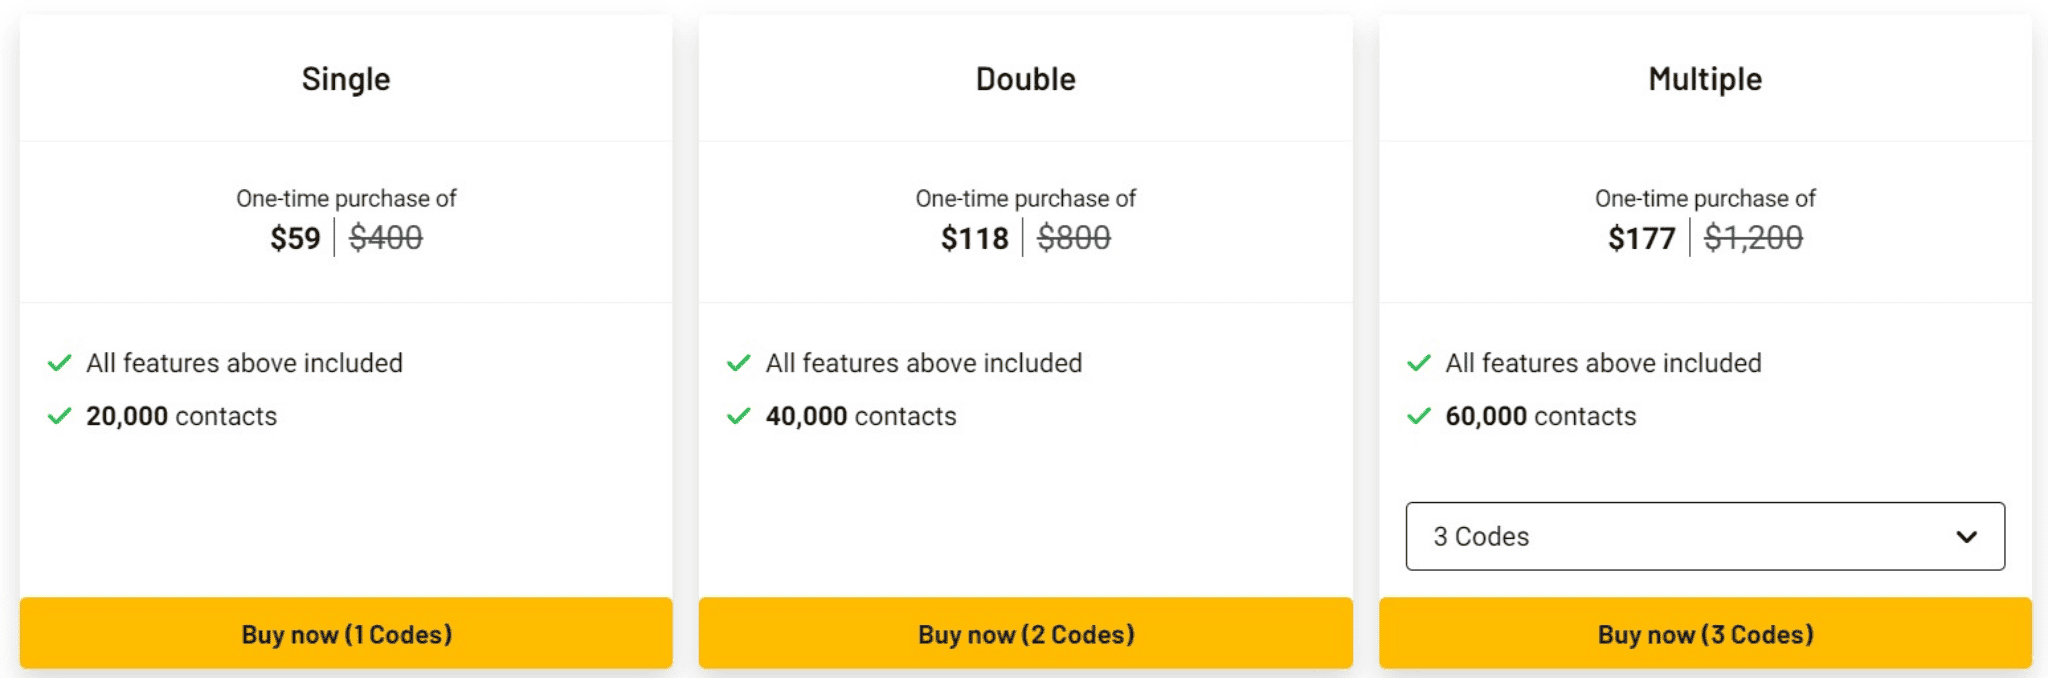Click the crossed-out $800 price
This screenshot has width=2048, height=678.
(x=1074, y=238)
